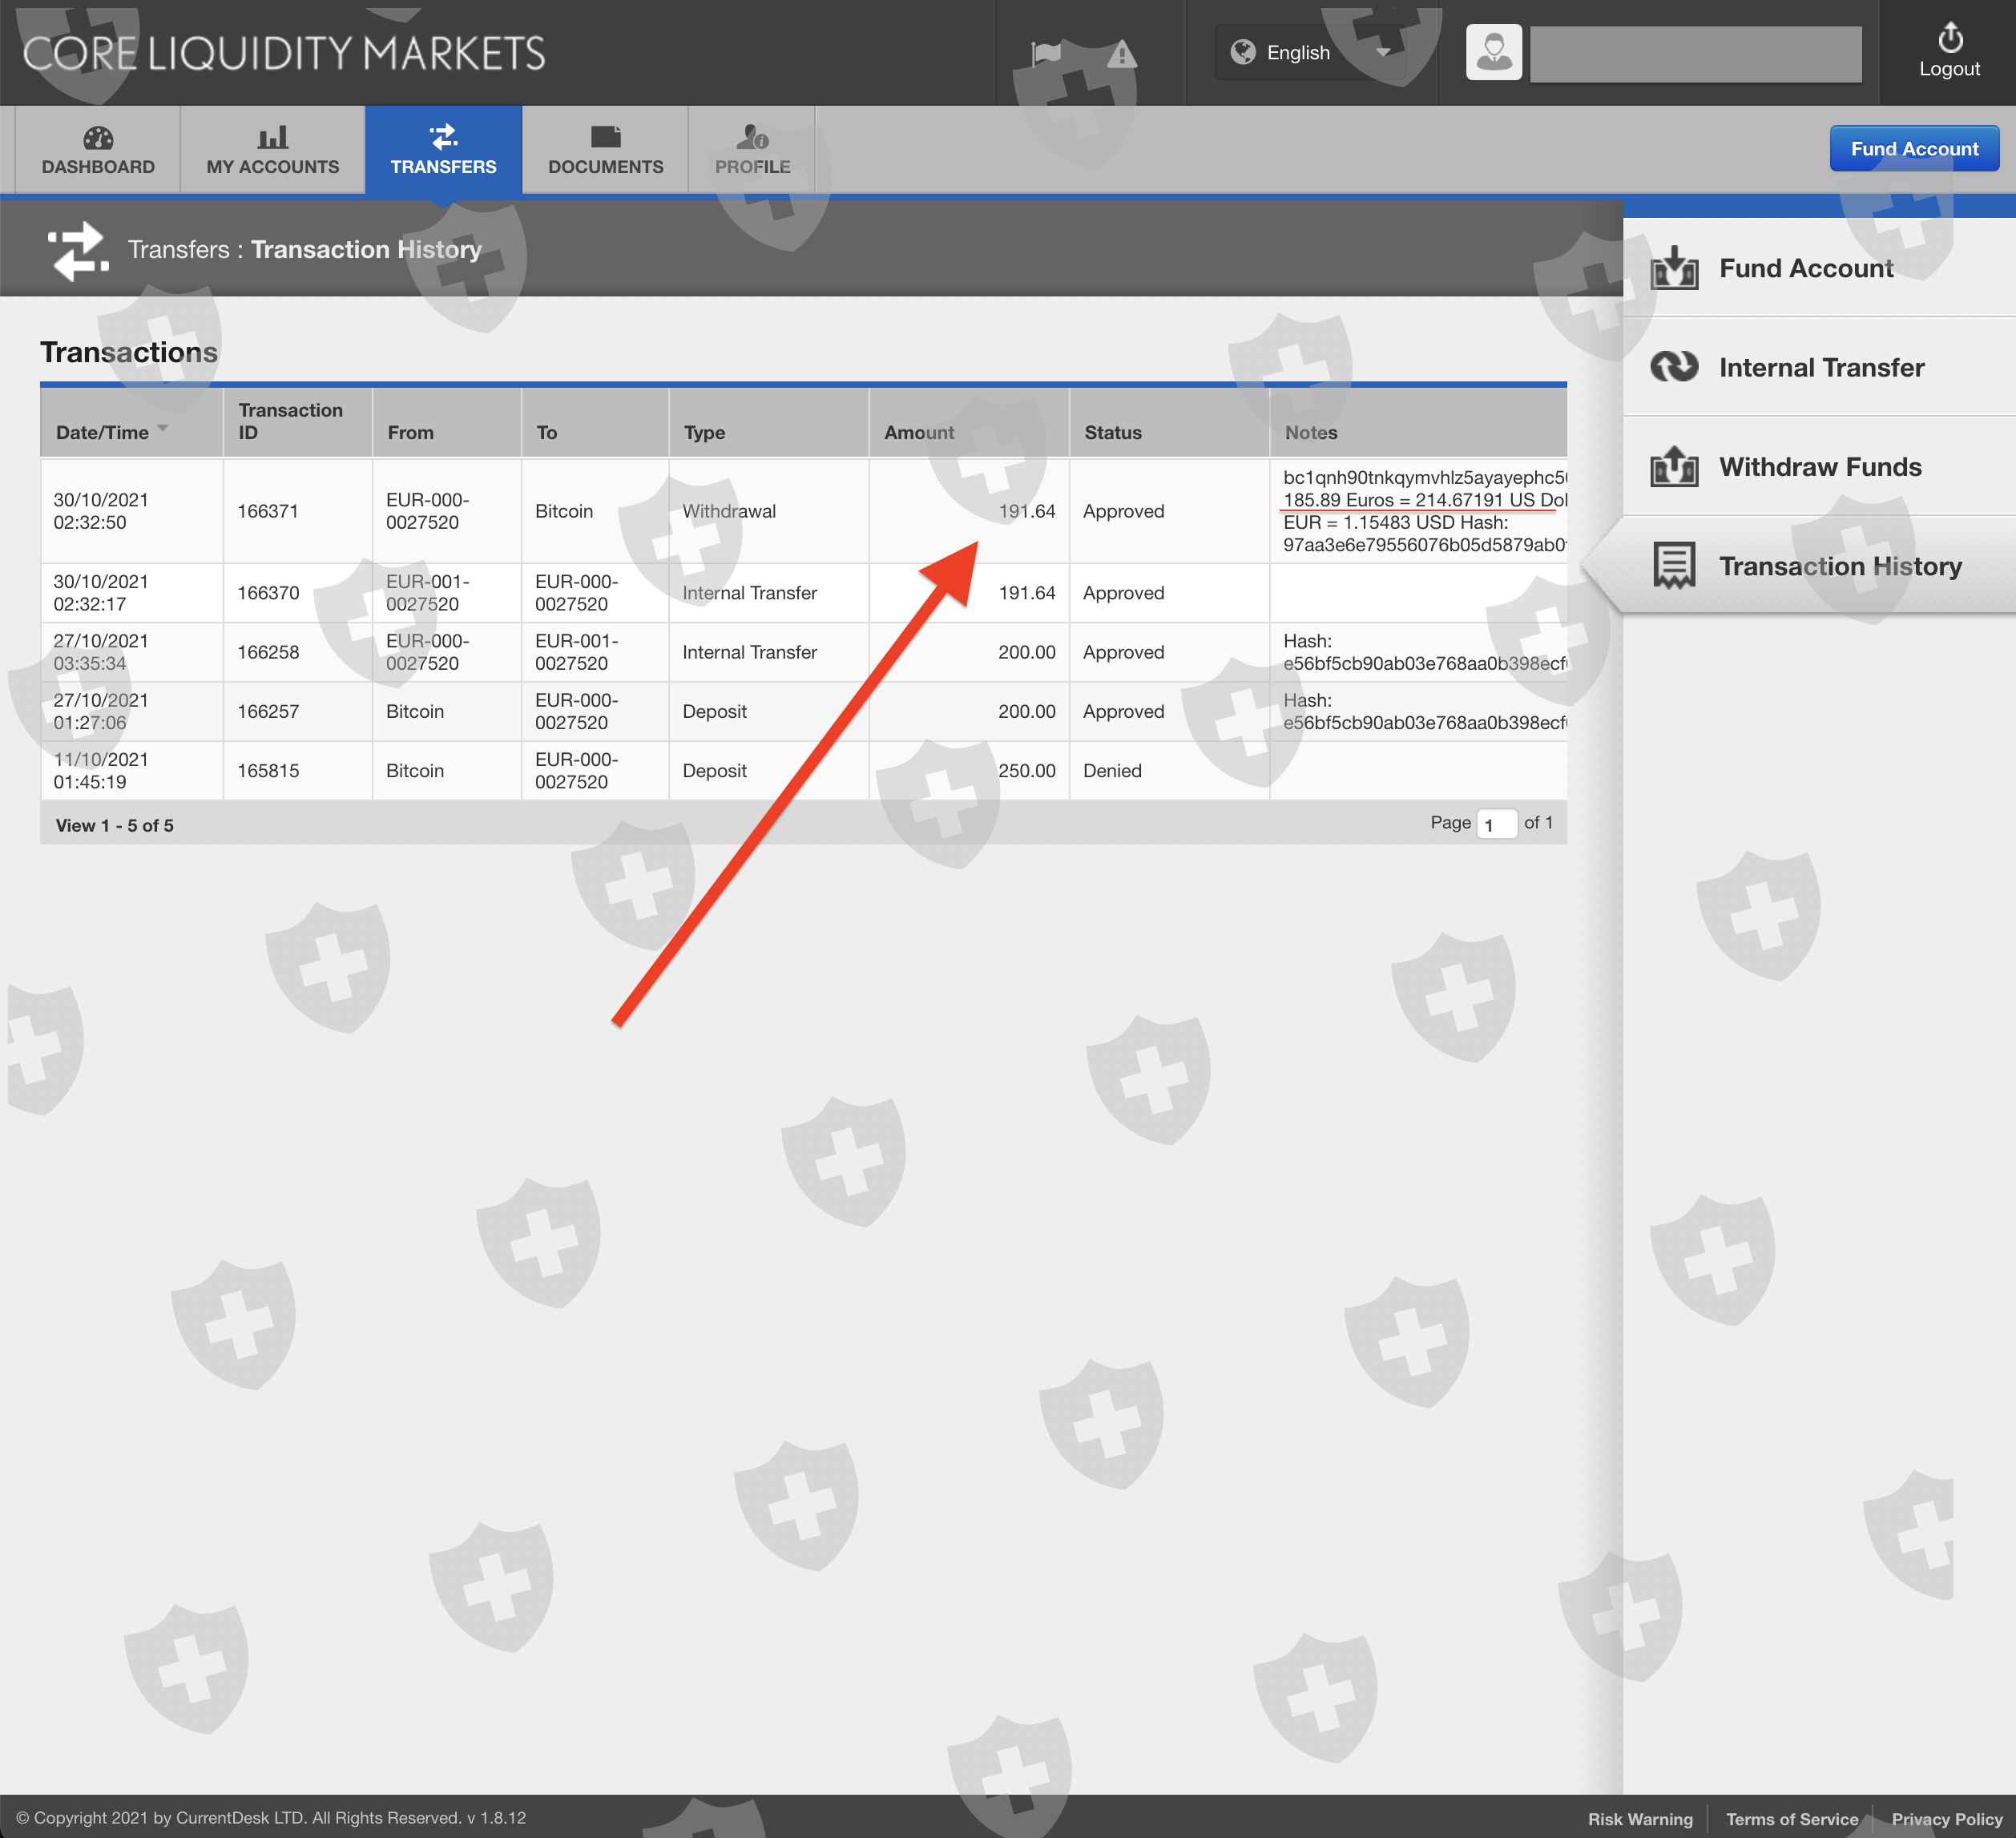
Task: Sort by Date/Time column arrow
Action: [163, 428]
